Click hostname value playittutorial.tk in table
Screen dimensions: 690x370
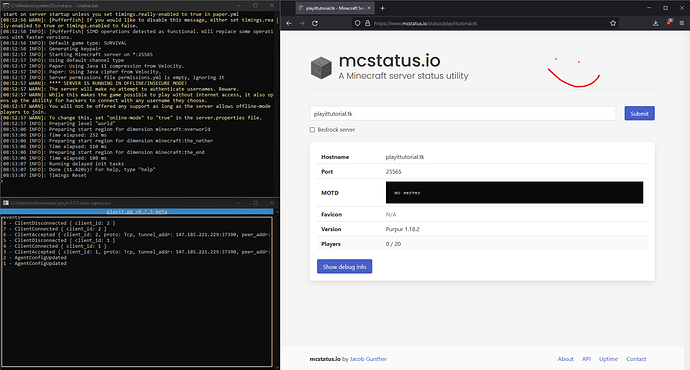pos(405,157)
